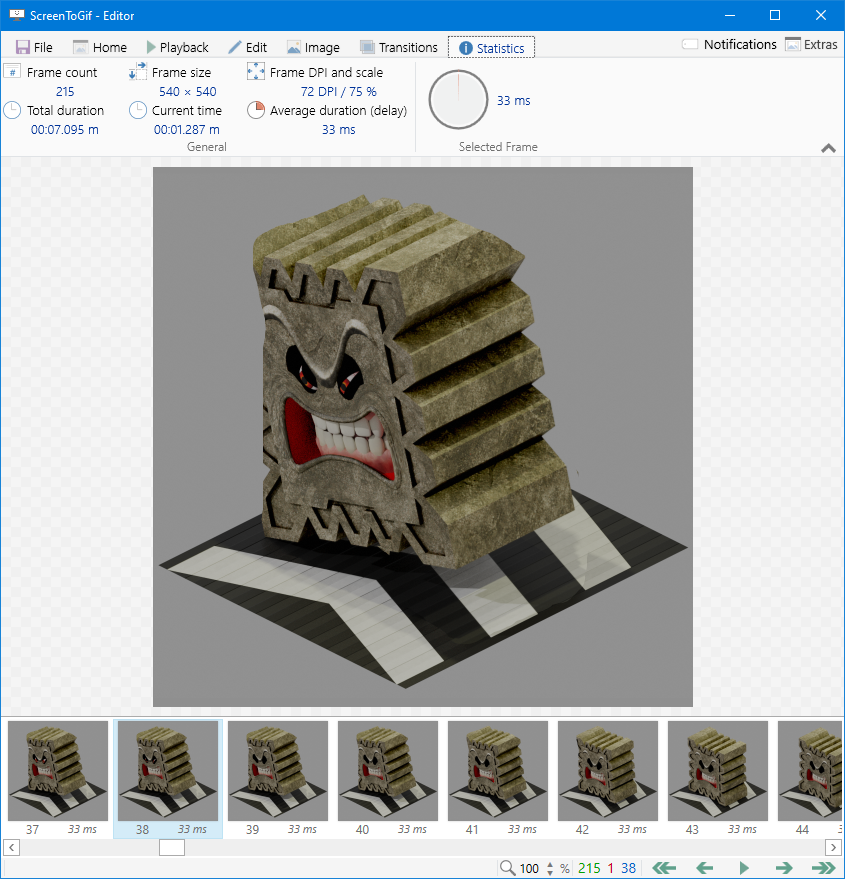Select the Statistics tab
The height and width of the screenshot is (879, 845).
491,48
